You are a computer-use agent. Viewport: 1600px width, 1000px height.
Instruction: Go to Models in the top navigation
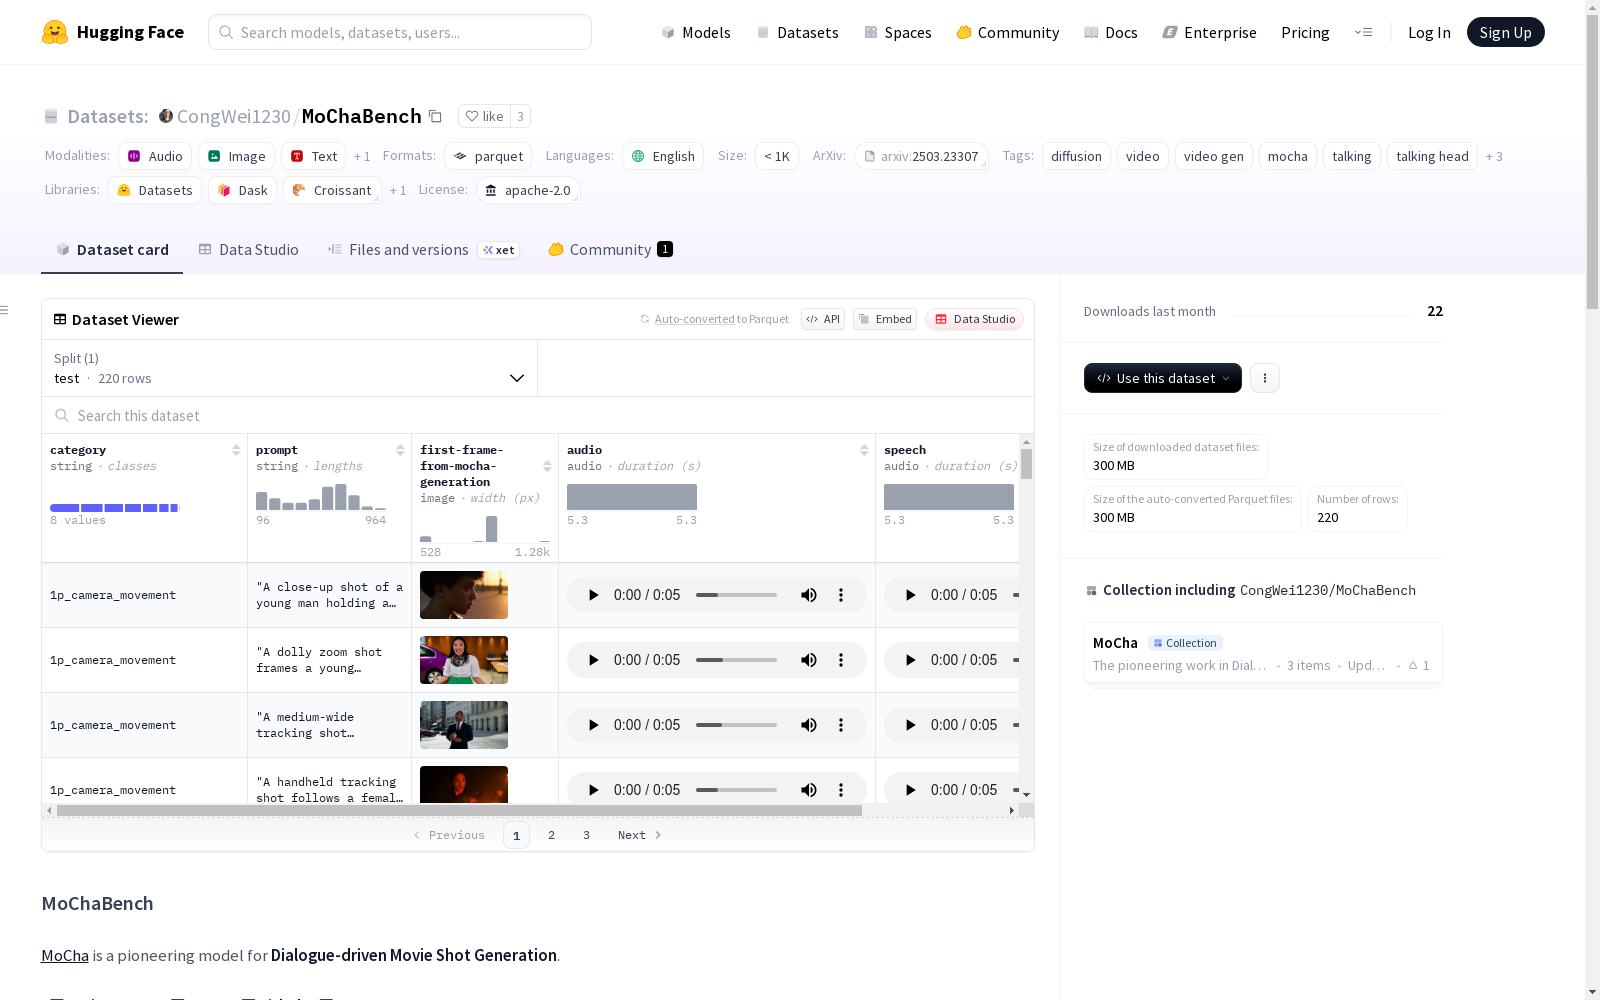point(696,32)
